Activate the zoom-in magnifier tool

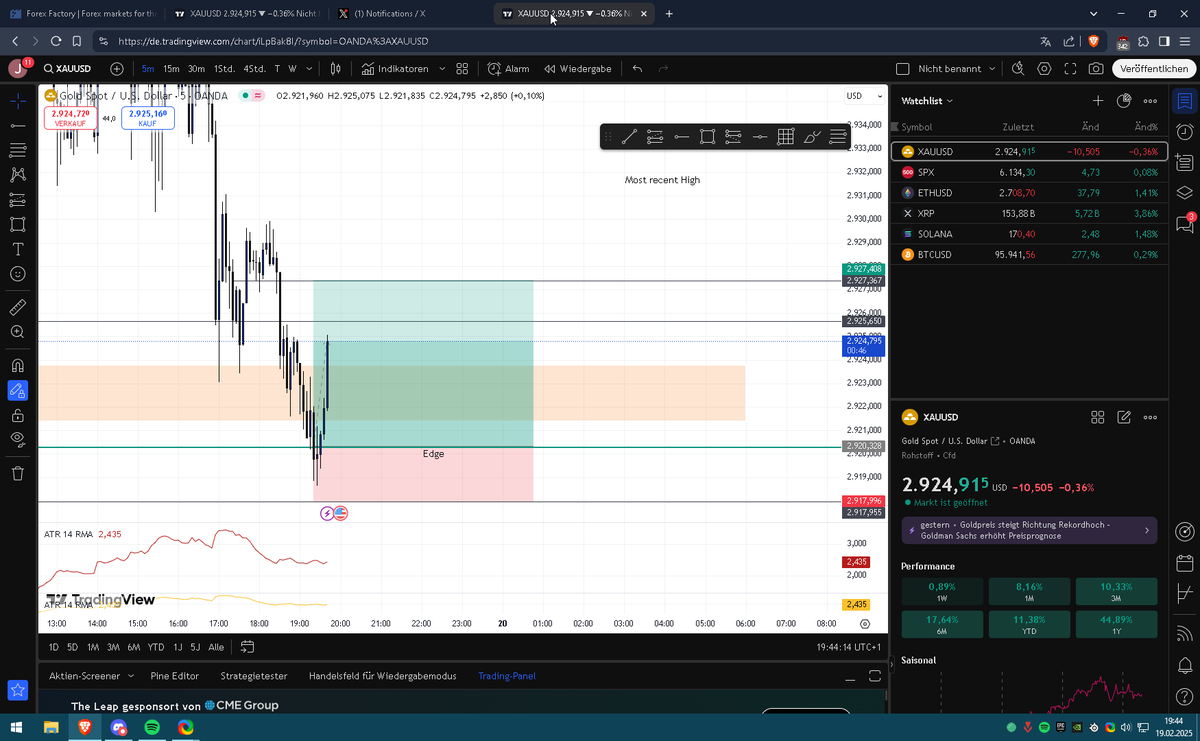[x=17, y=331]
